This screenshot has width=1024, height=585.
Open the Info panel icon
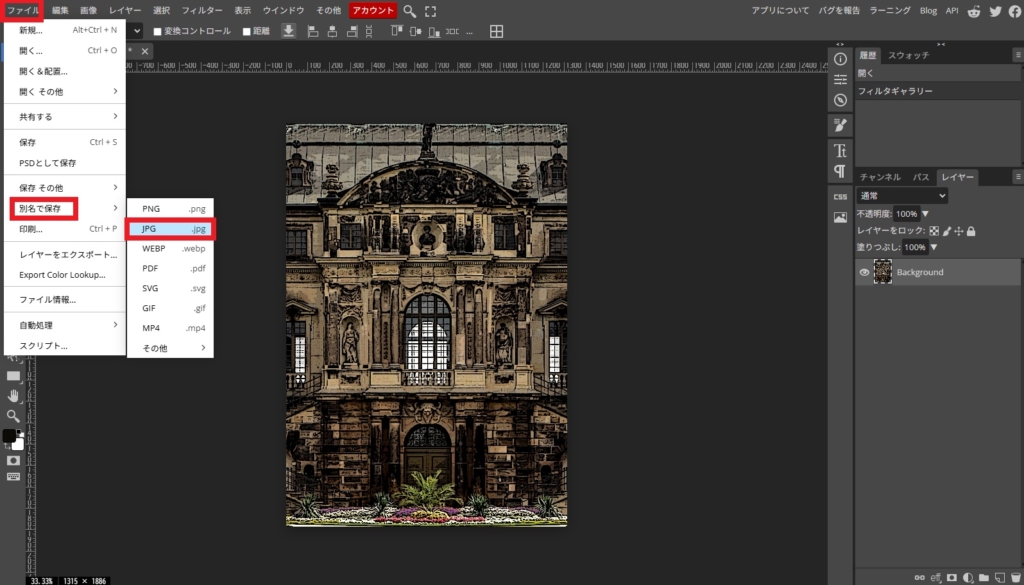(840, 60)
